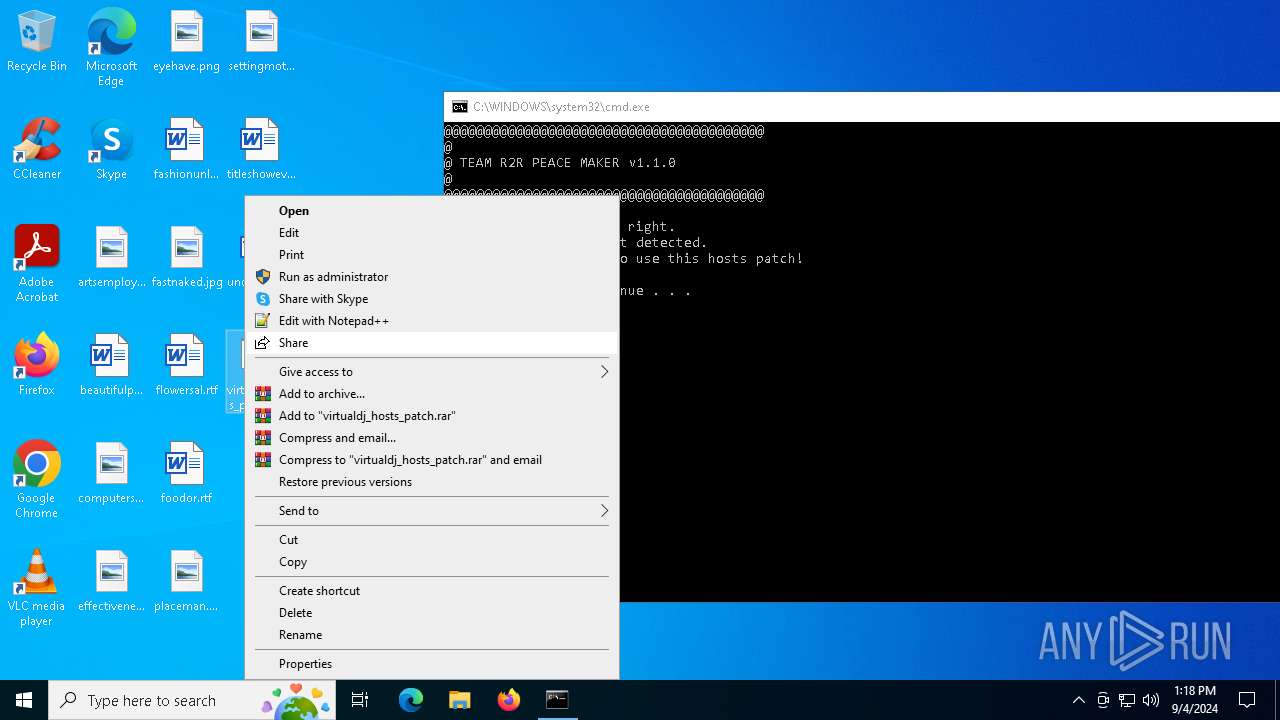1280x720 pixels.
Task: Click the taskbar clock showing 1:18 PM
Action: 1195,700
